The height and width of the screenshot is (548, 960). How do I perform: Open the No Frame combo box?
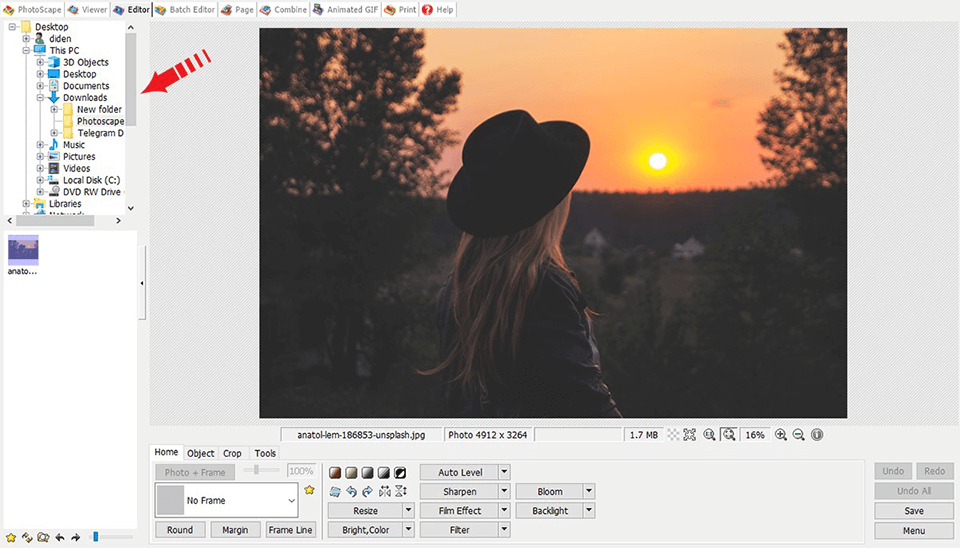coord(227,500)
